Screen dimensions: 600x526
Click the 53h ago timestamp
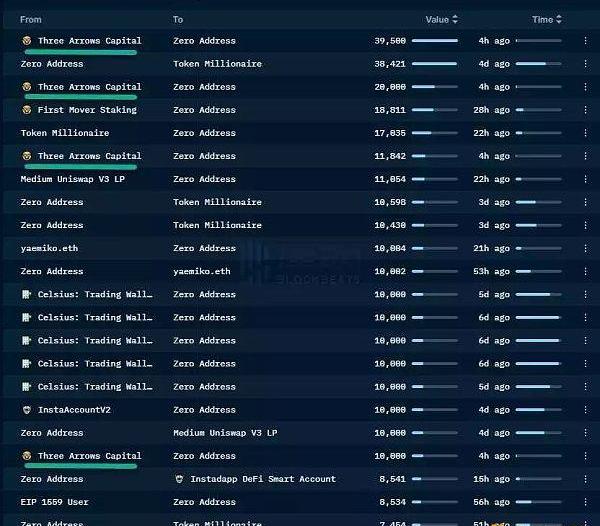(493, 271)
